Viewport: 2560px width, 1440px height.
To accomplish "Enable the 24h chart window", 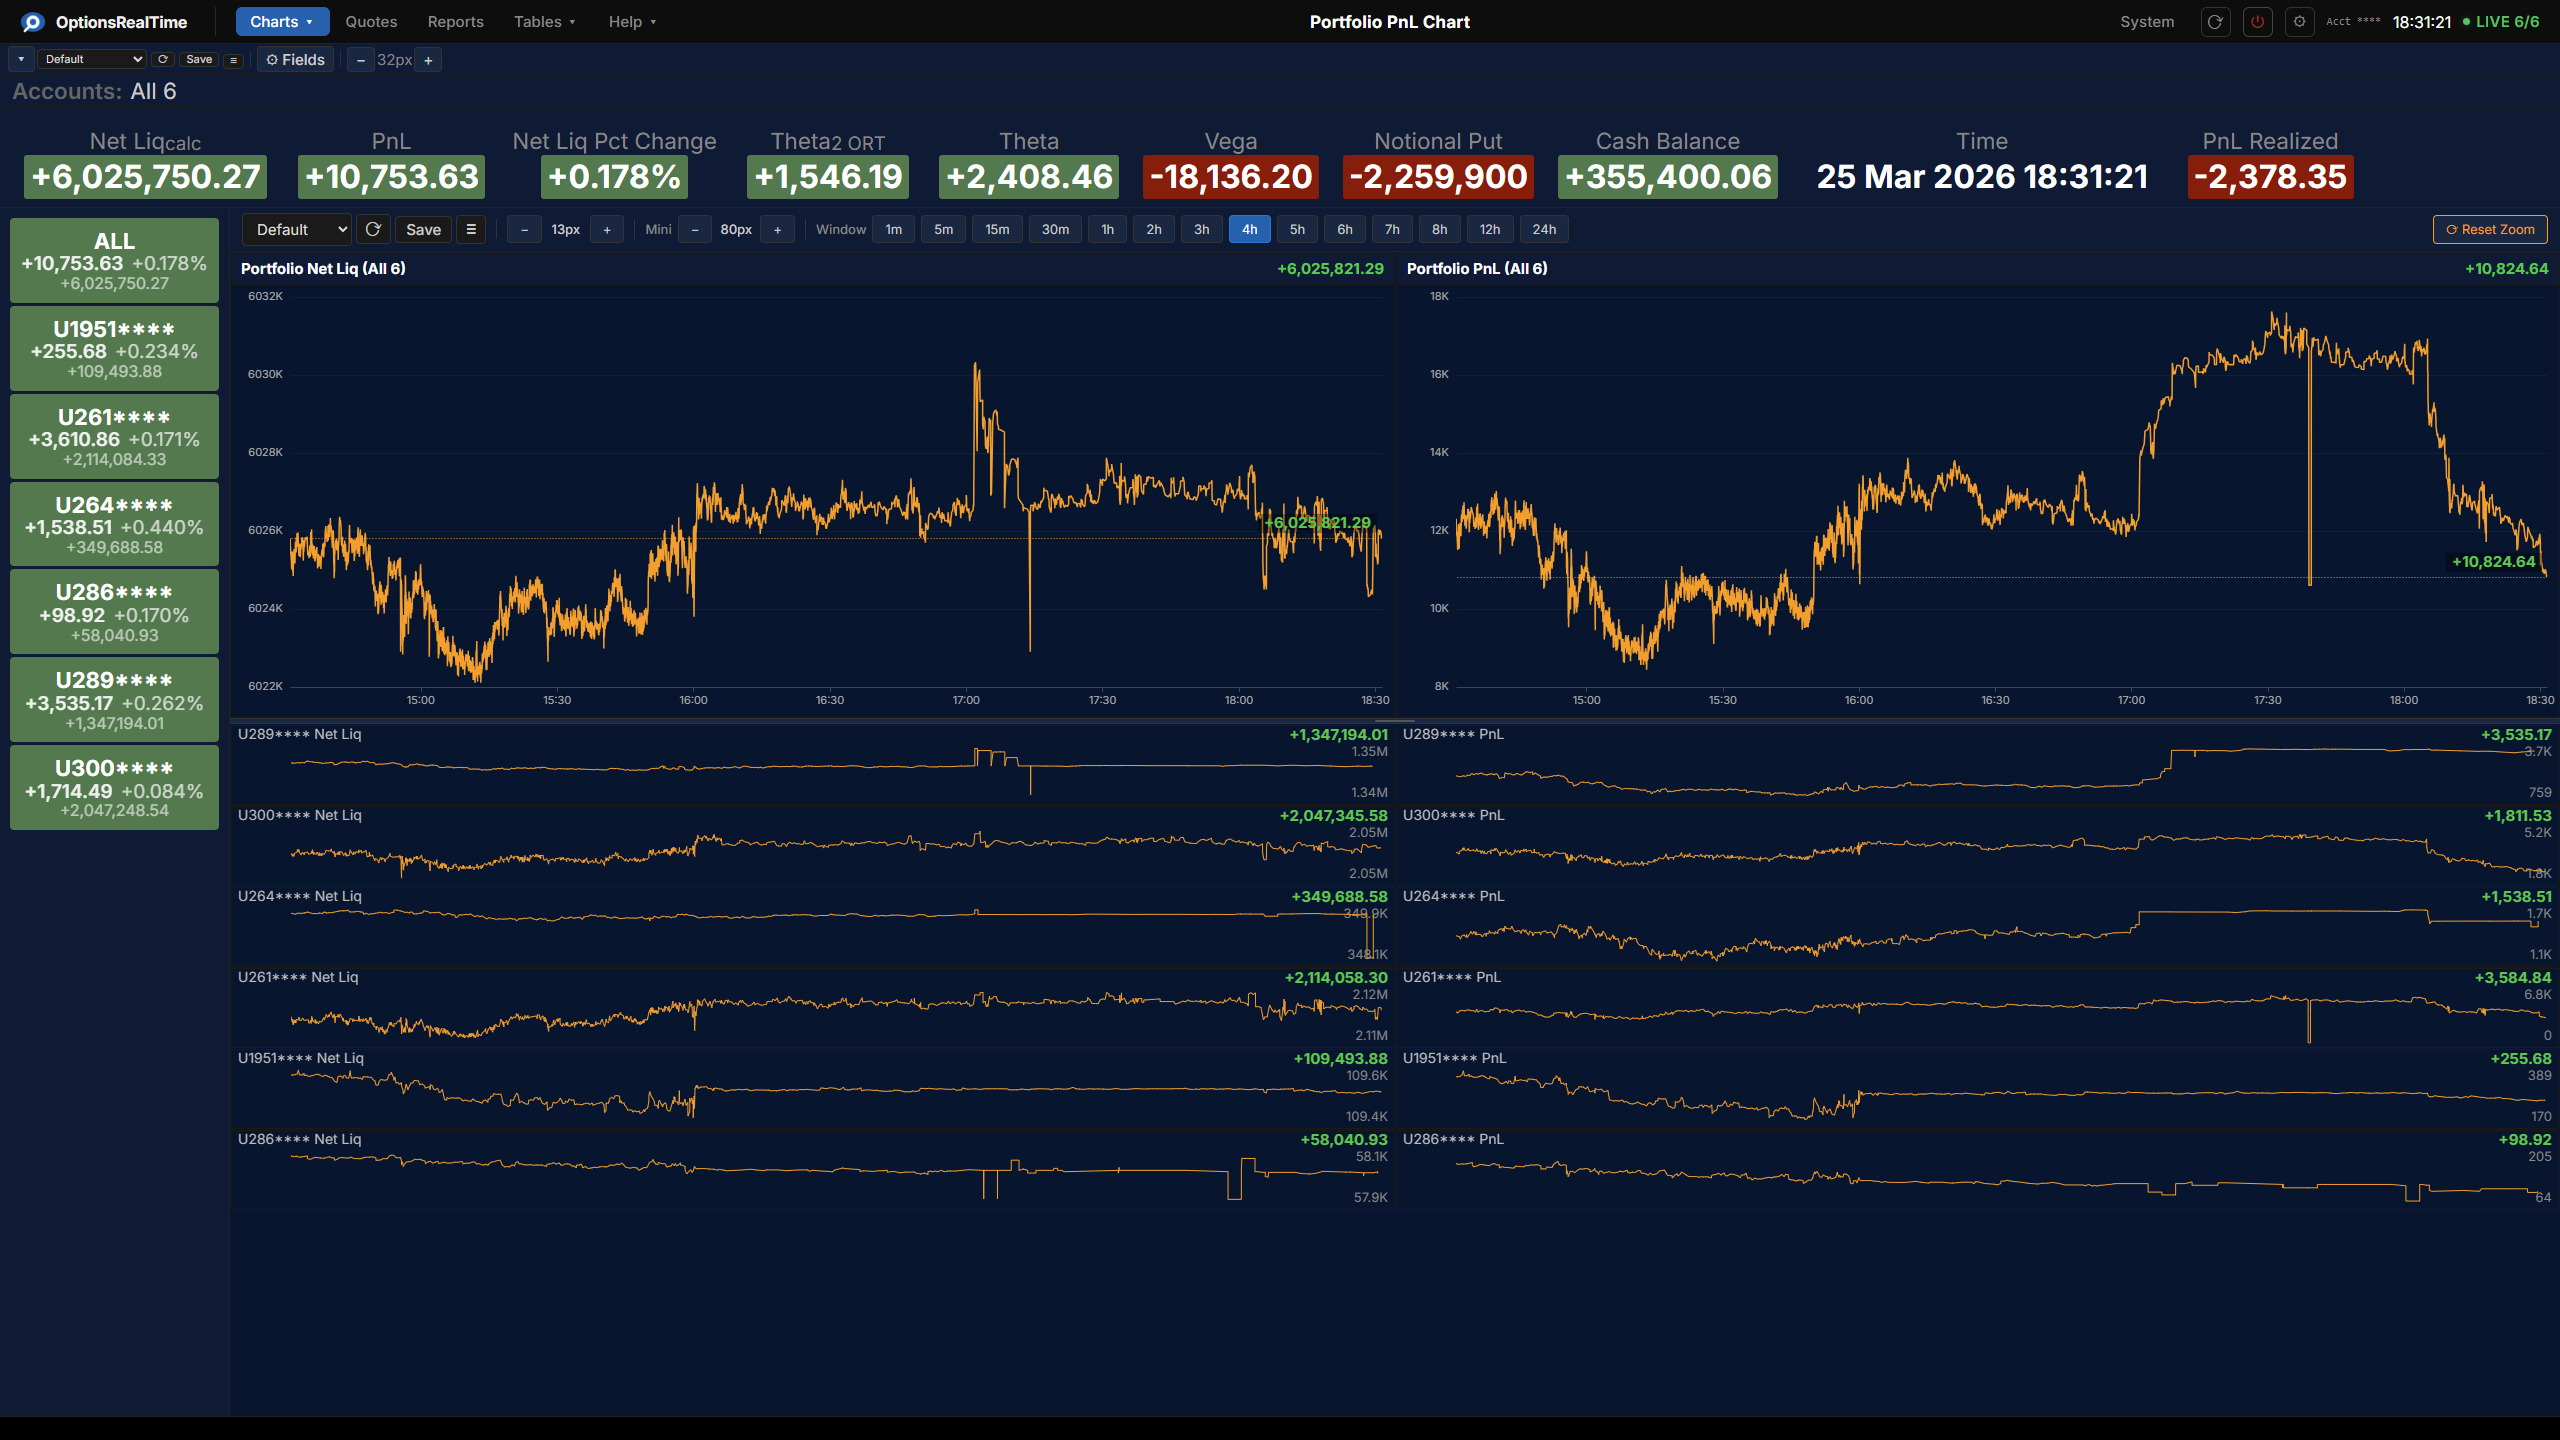I will (x=1544, y=229).
